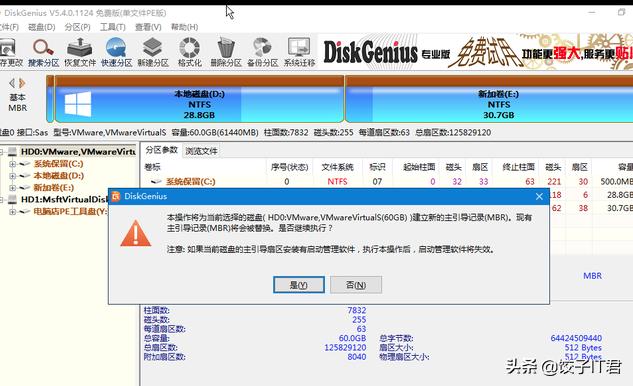Restore the main window size
The width and height of the screenshot is (633, 386).
click(622, 13)
